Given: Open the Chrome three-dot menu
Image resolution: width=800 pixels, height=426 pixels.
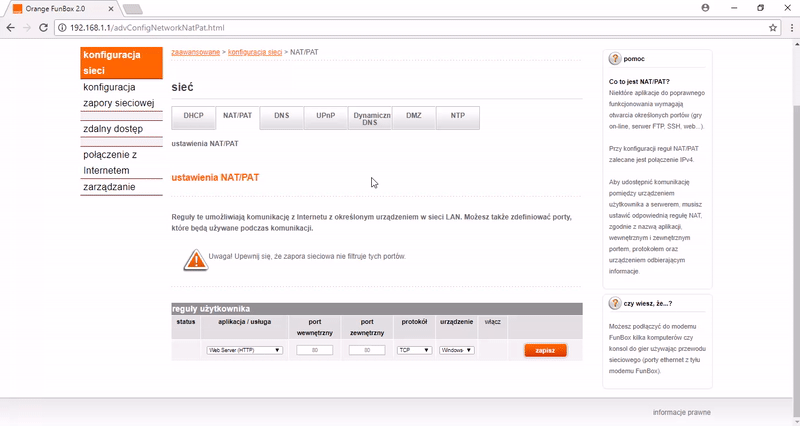Looking at the screenshot, I should coord(789,28).
